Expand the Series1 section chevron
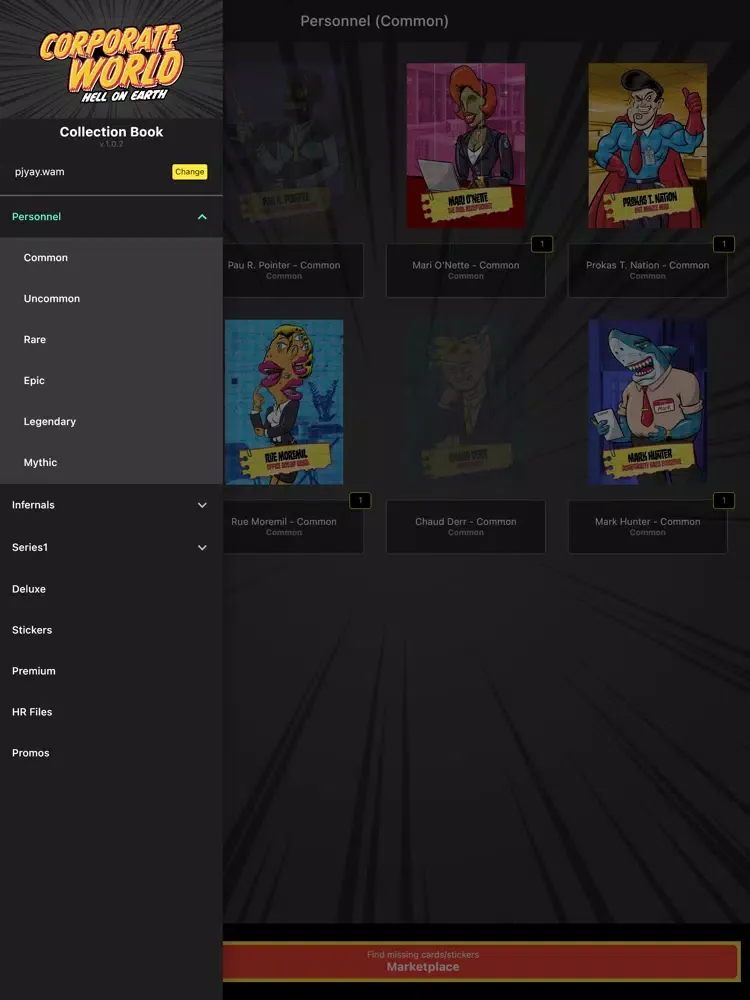Screen dimensions: 750x1000 [202, 547]
